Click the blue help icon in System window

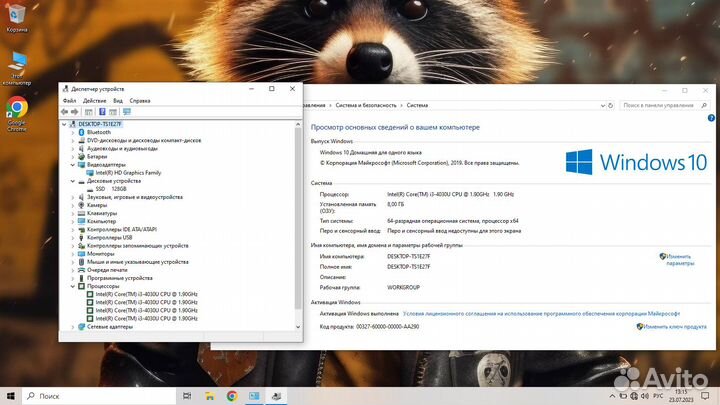pos(711,118)
